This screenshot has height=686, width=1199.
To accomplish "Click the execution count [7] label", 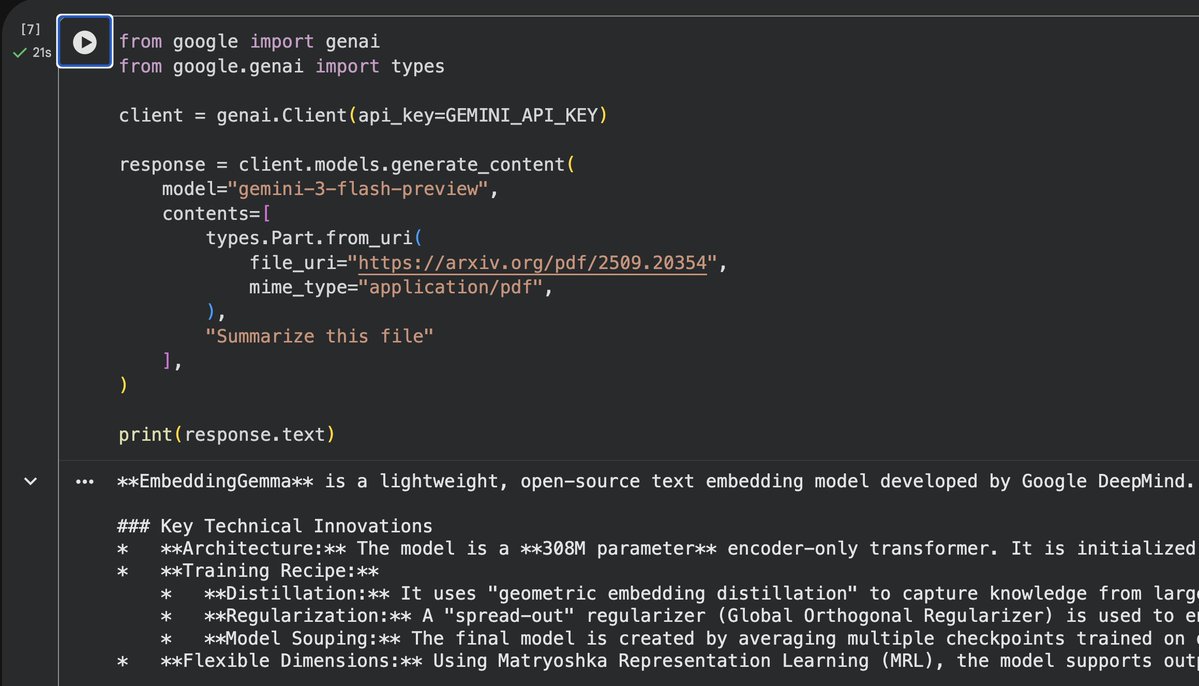I will click(x=31, y=29).
